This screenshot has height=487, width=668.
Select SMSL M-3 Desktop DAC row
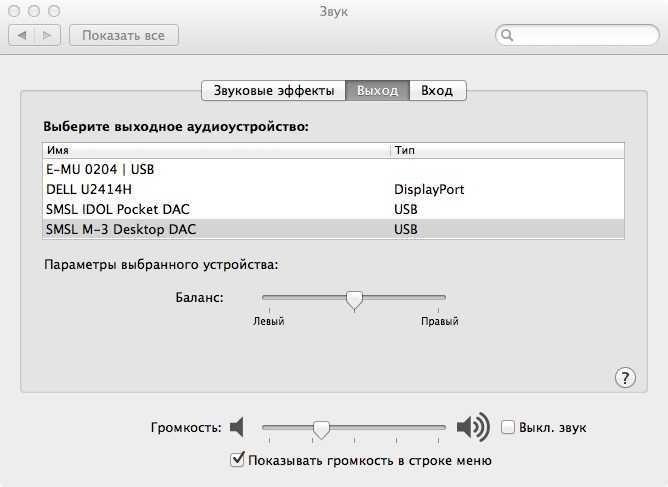coord(334,229)
